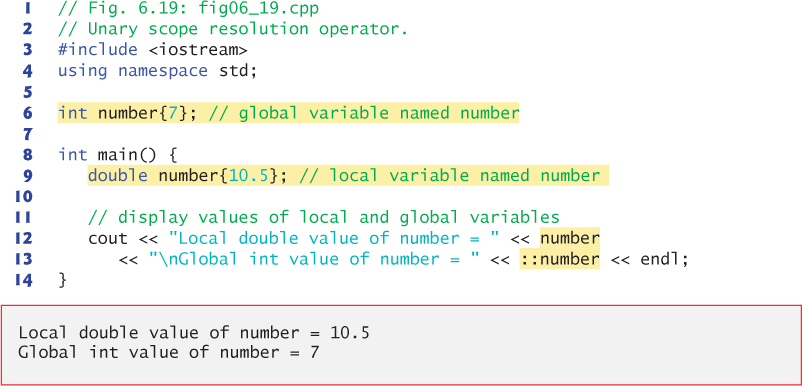Screen dimensions: 802x386
Task: Click string "\nGlobal int value of number = "
Action: 315,259
